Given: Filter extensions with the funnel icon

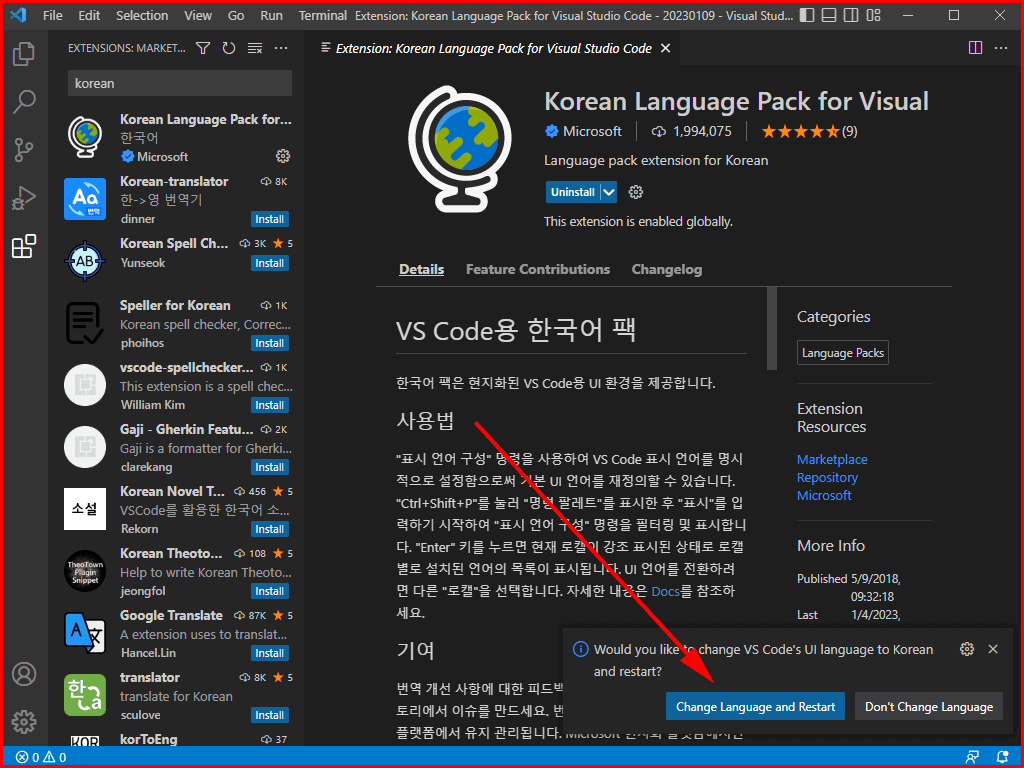Looking at the screenshot, I should (203, 48).
